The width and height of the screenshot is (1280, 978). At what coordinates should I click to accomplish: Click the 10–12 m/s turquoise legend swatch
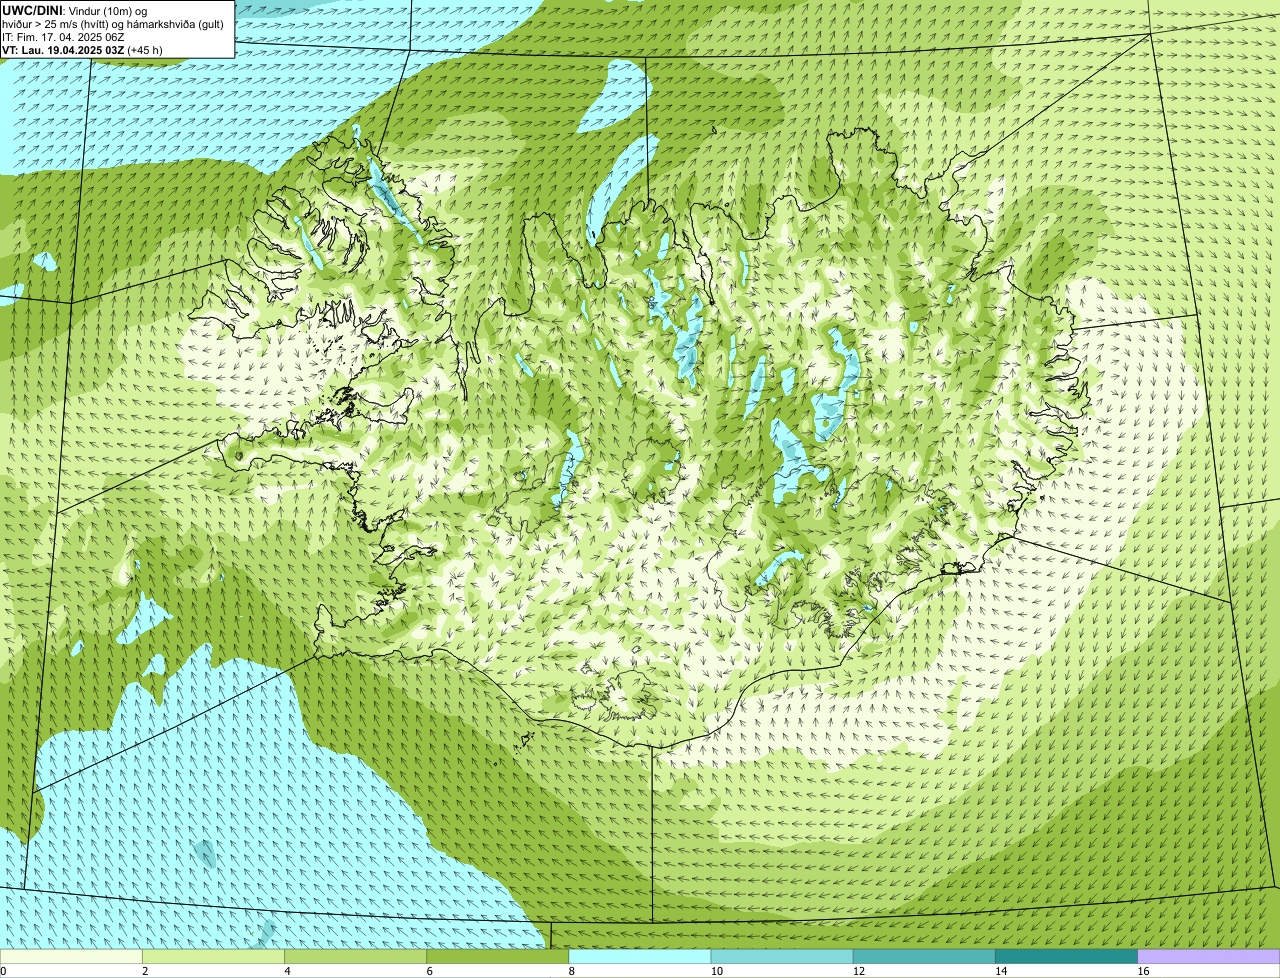[x=782, y=957]
